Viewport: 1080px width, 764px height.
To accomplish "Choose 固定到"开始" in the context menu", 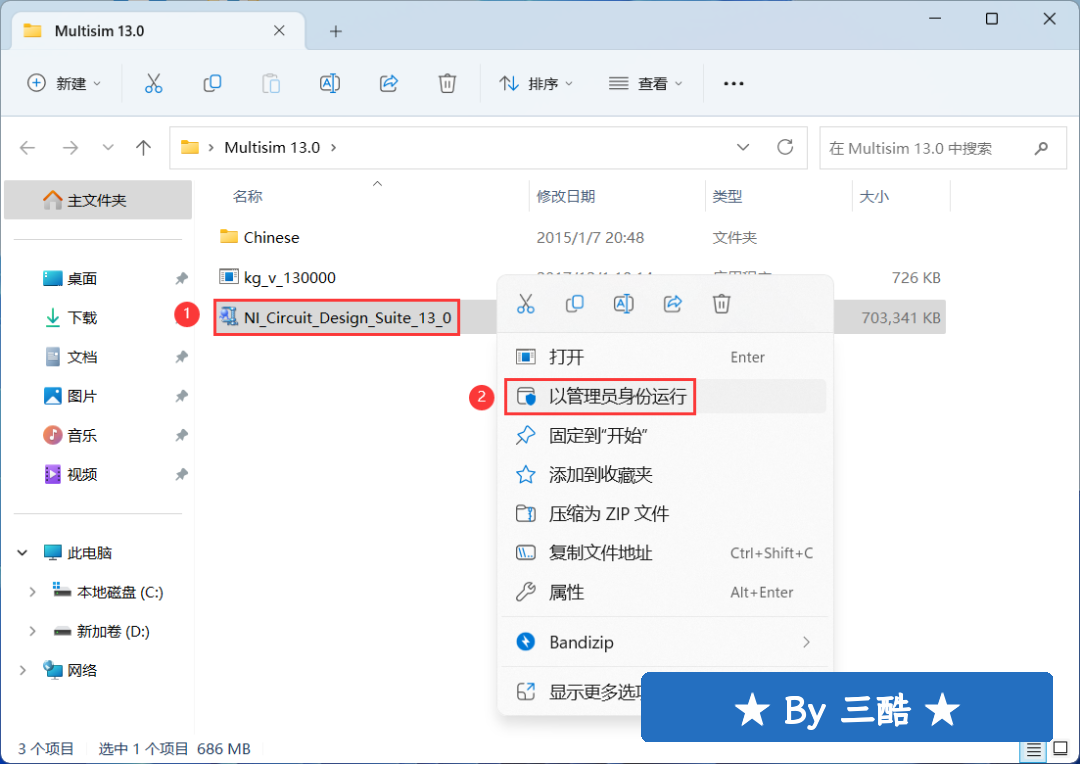I will point(665,435).
